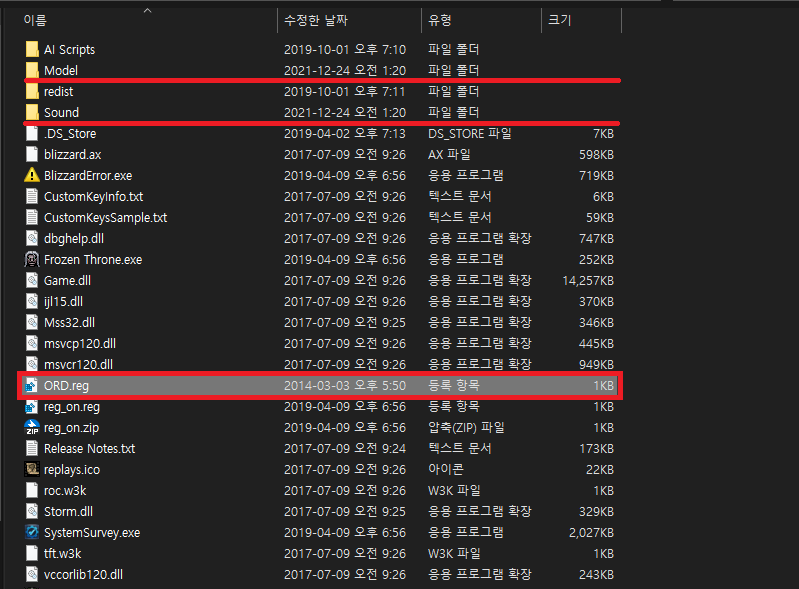Click the 2,027KB size of SystemSurvey.exe
The image size is (799, 589).
point(591,532)
